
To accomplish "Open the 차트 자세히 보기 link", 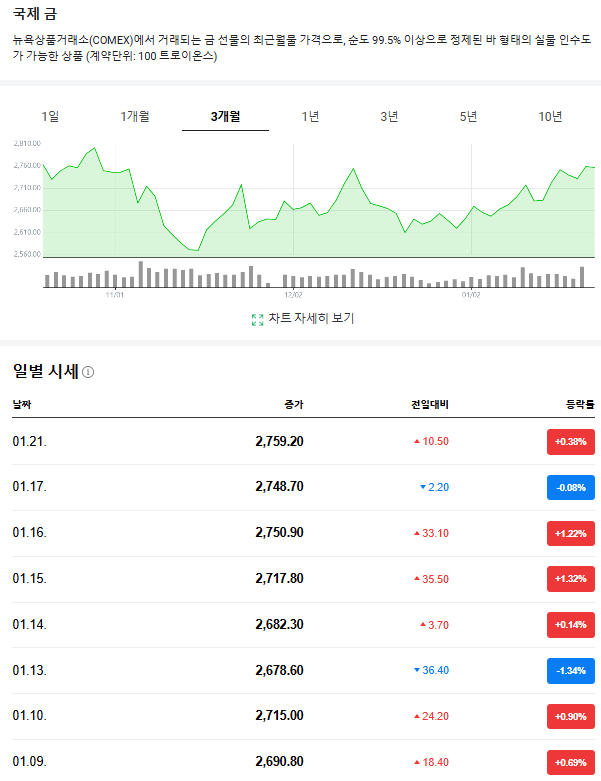I will point(311,319).
